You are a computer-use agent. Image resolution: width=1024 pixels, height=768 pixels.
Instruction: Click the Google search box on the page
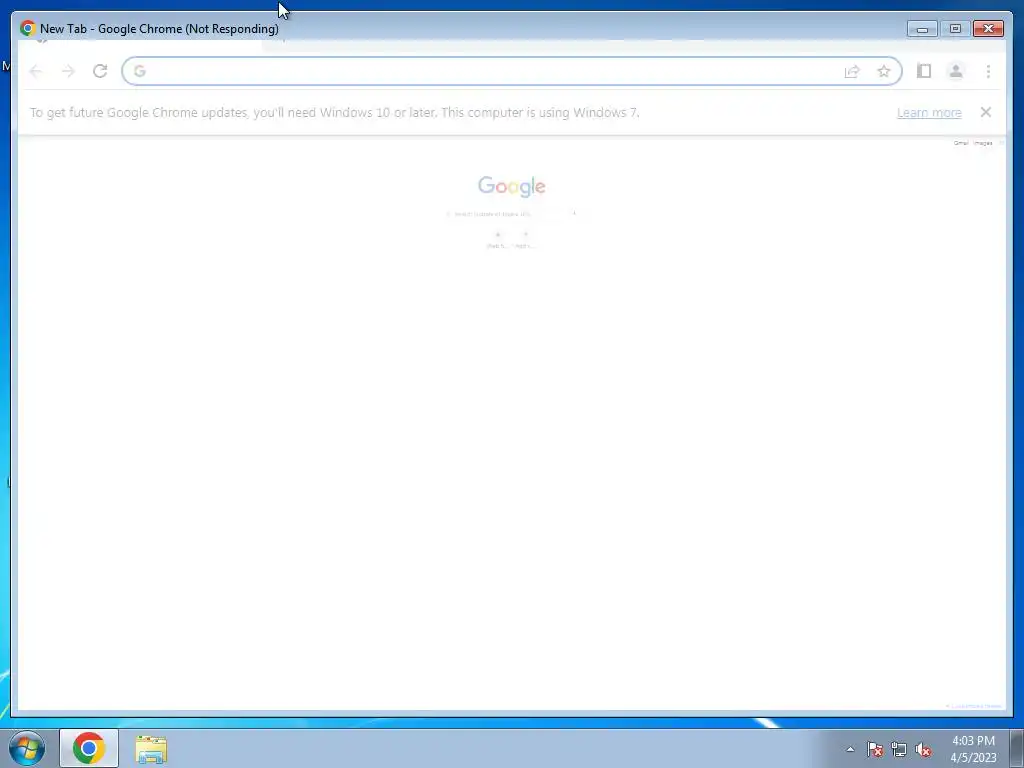click(511, 214)
